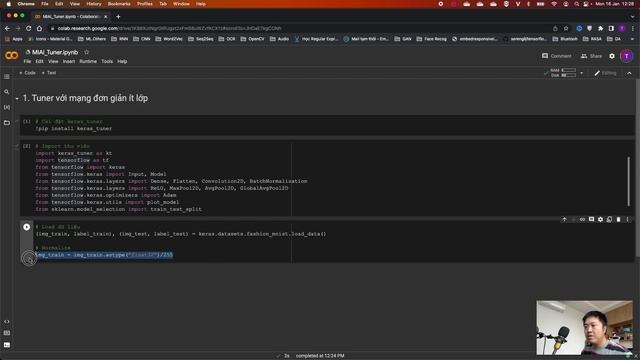Select the MiAI_Tuner.ipynb browser tab
Screen dimensions: 640x360
[x=71, y=17]
